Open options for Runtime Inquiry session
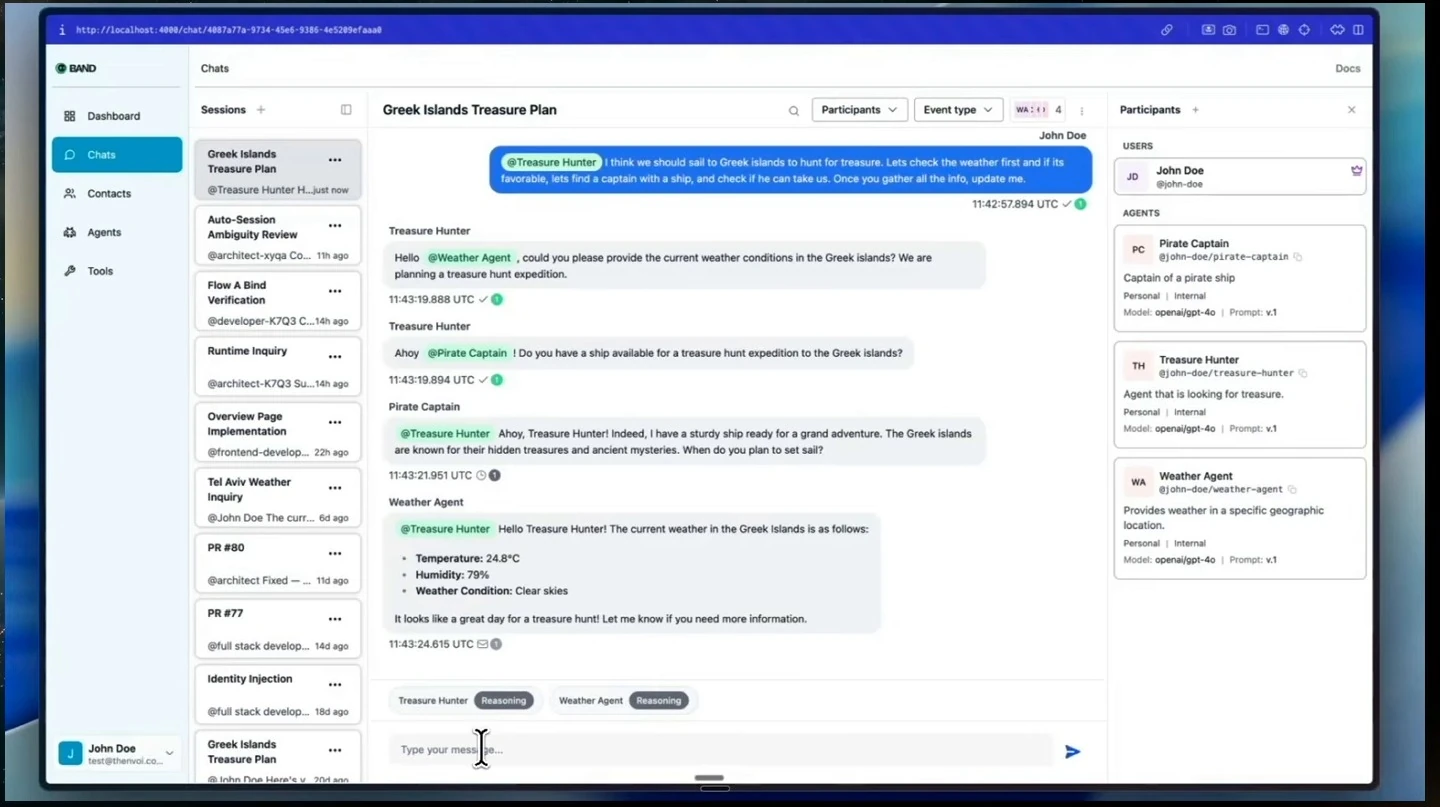 pyautogui.click(x=335, y=357)
